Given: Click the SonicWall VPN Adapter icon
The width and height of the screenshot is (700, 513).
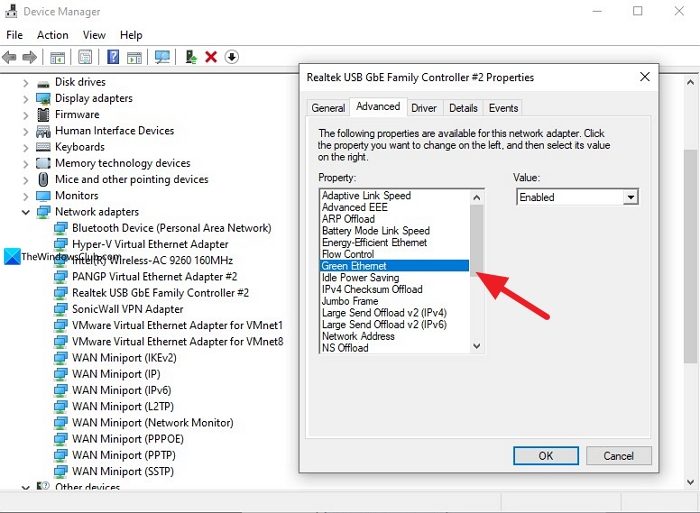Looking at the screenshot, I should tap(61, 309).
